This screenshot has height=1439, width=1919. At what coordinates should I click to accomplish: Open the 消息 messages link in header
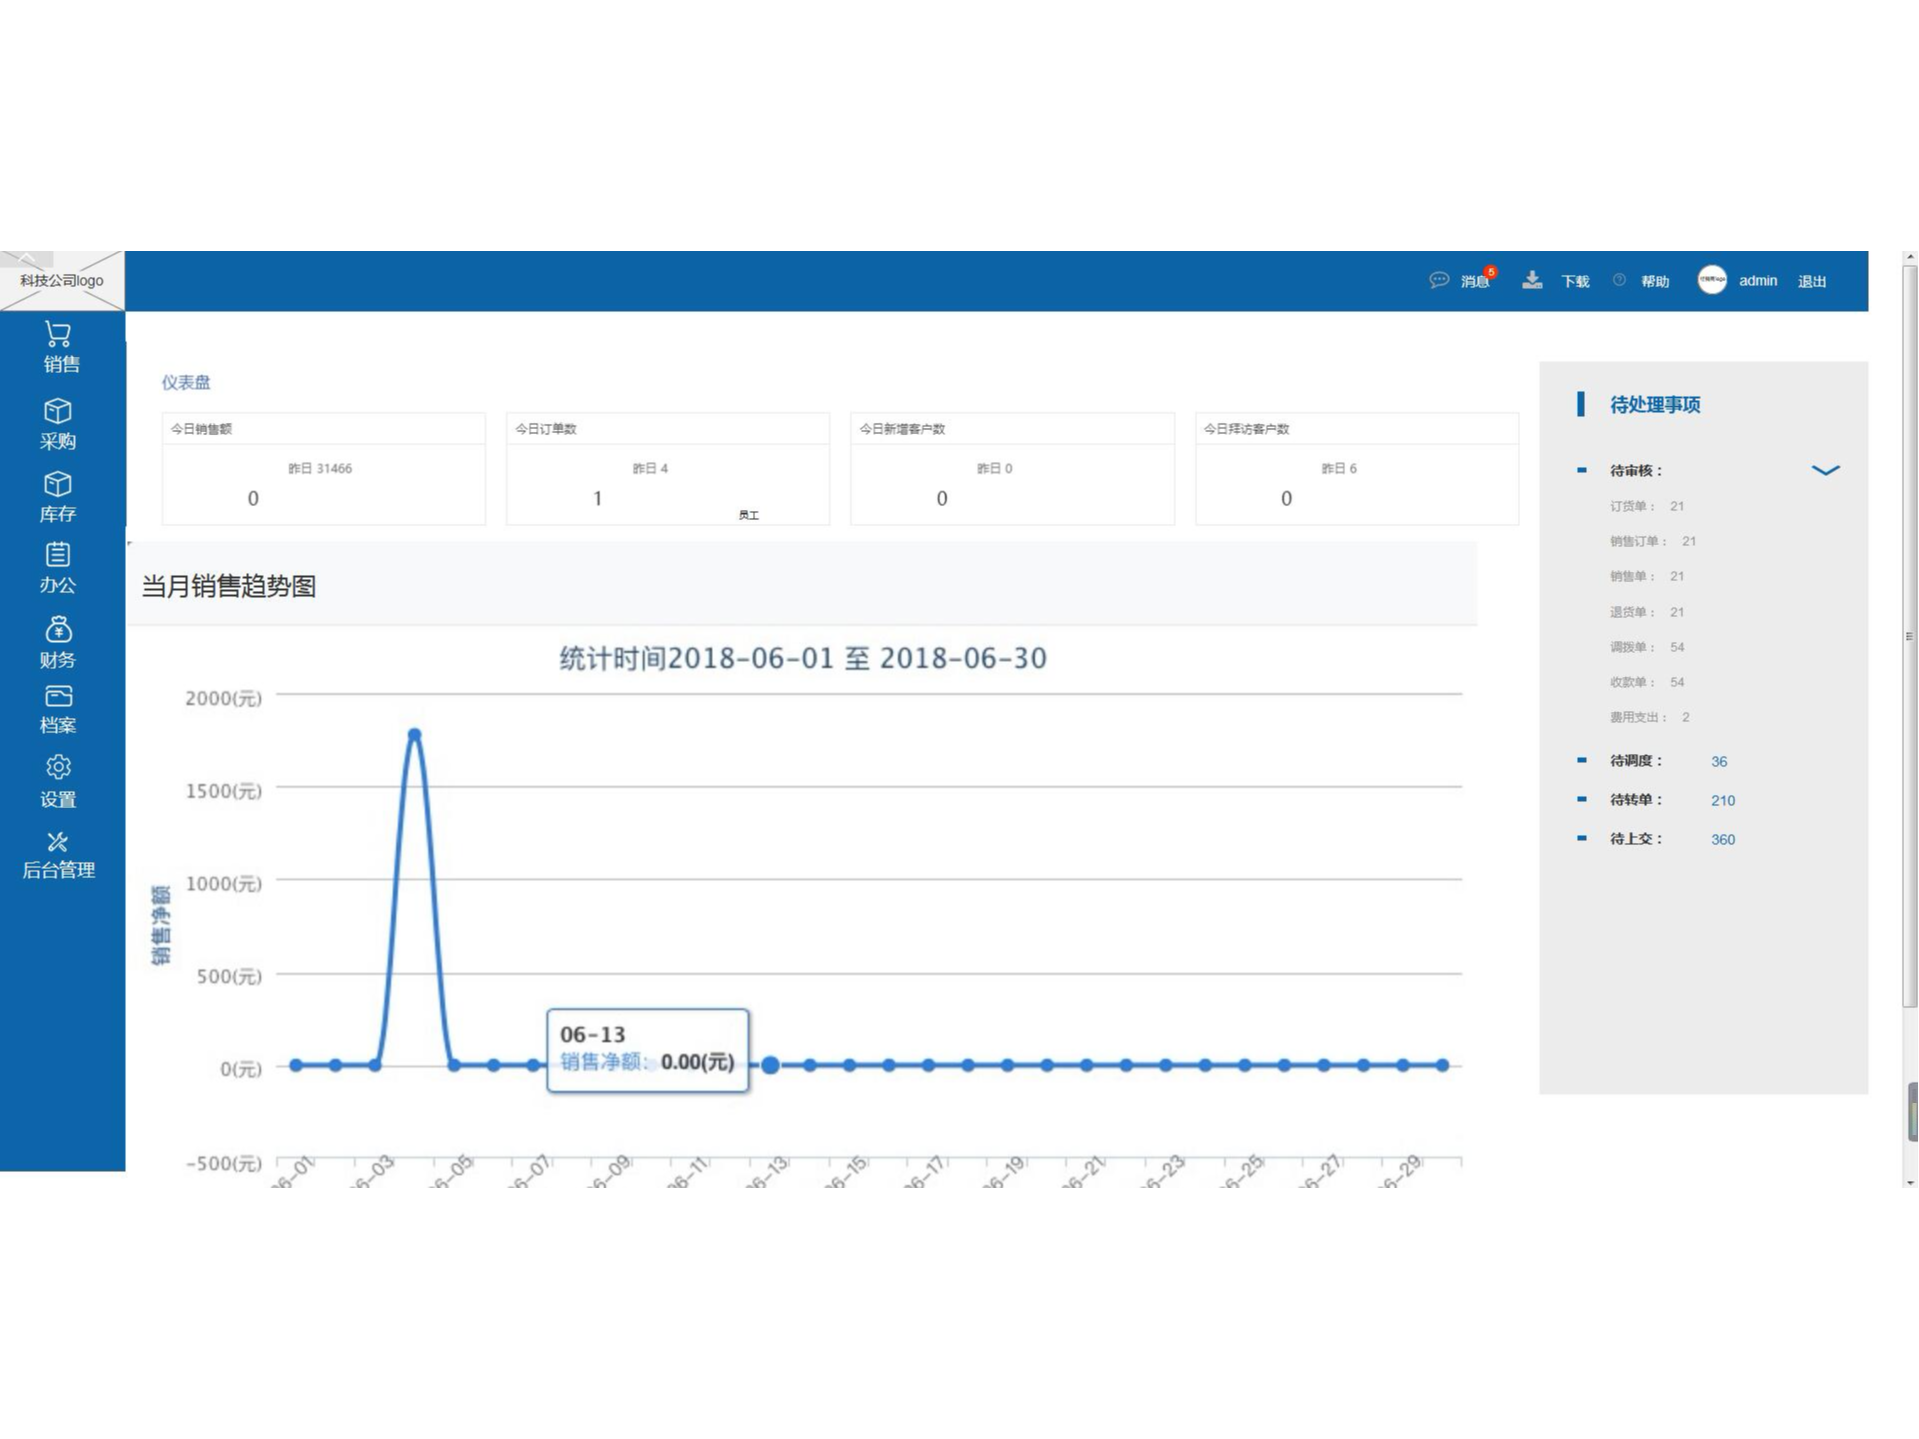pyautogui.click(x=1475, y=281)
